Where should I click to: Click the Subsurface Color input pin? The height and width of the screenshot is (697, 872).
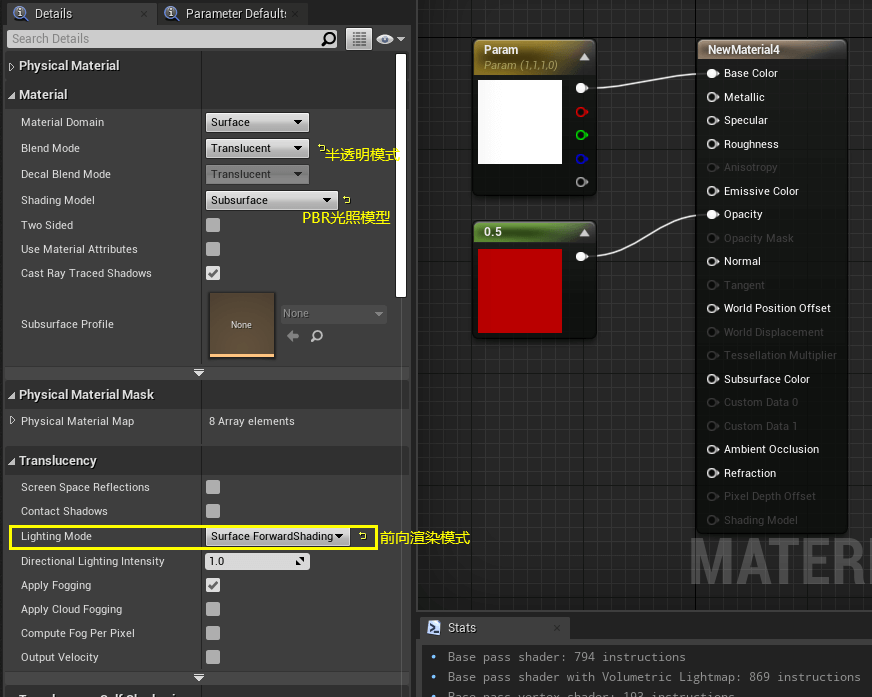712,379
